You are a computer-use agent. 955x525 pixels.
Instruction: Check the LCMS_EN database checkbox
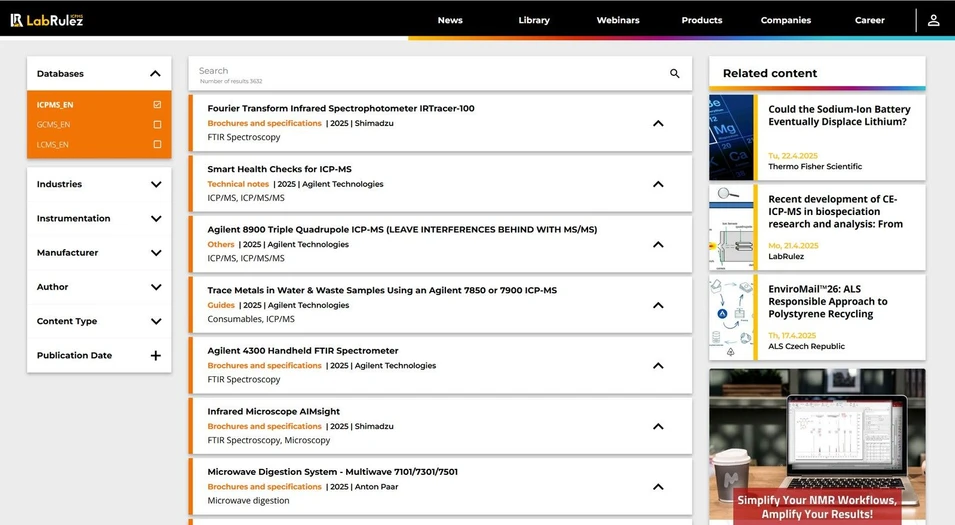(x=157, y=144)
